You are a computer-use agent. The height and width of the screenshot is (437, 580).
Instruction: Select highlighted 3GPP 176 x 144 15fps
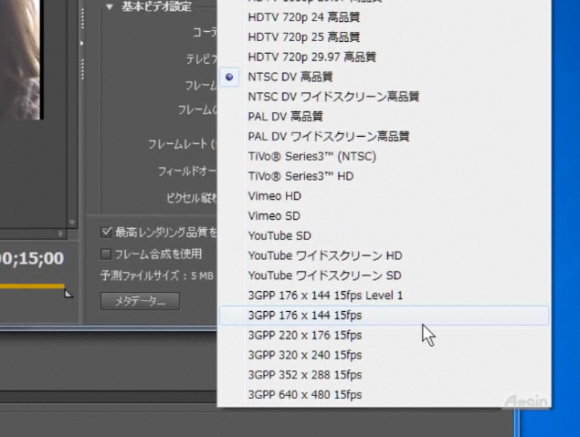(384, 316)
